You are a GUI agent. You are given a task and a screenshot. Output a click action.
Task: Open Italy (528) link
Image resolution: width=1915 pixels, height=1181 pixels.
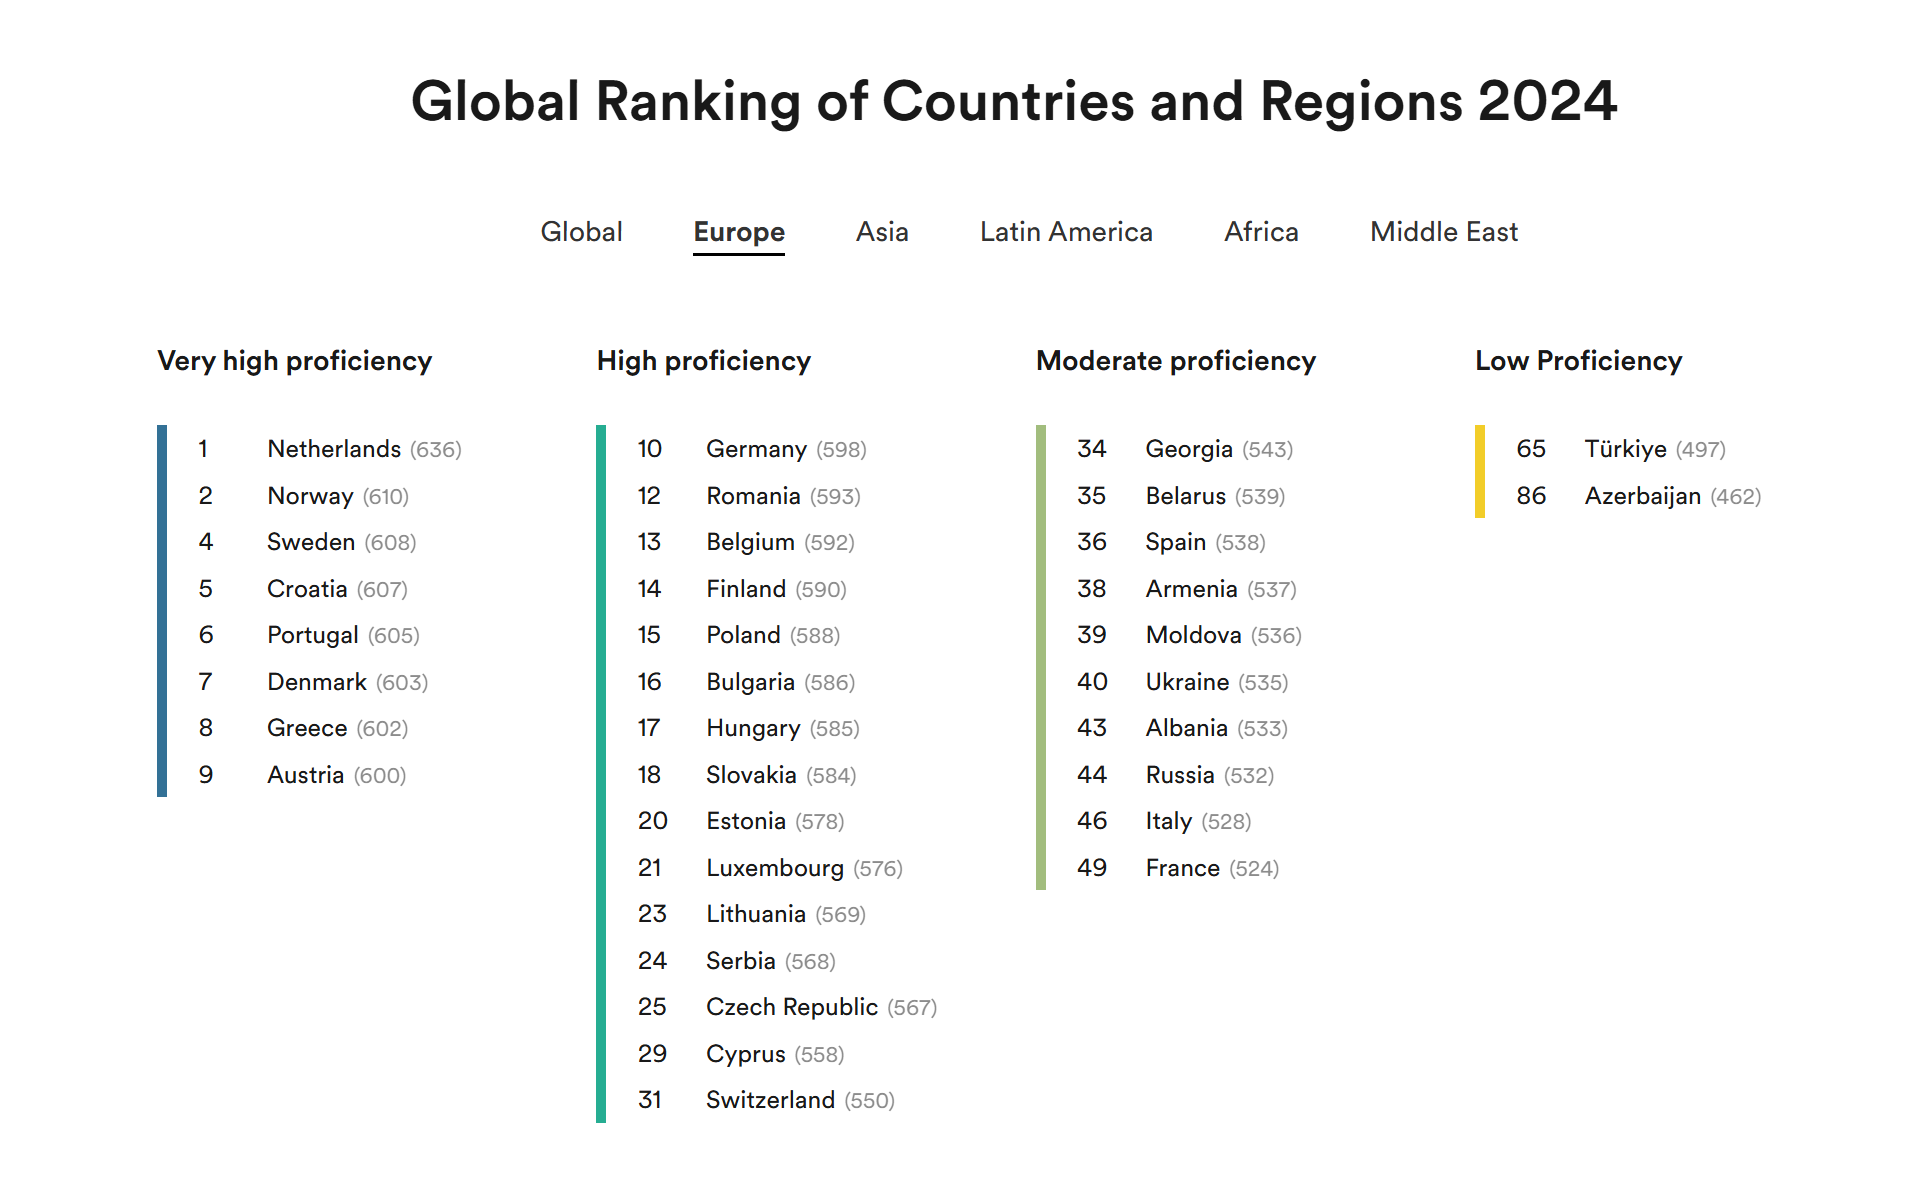pyautogui.click(x=1198, y=821)
